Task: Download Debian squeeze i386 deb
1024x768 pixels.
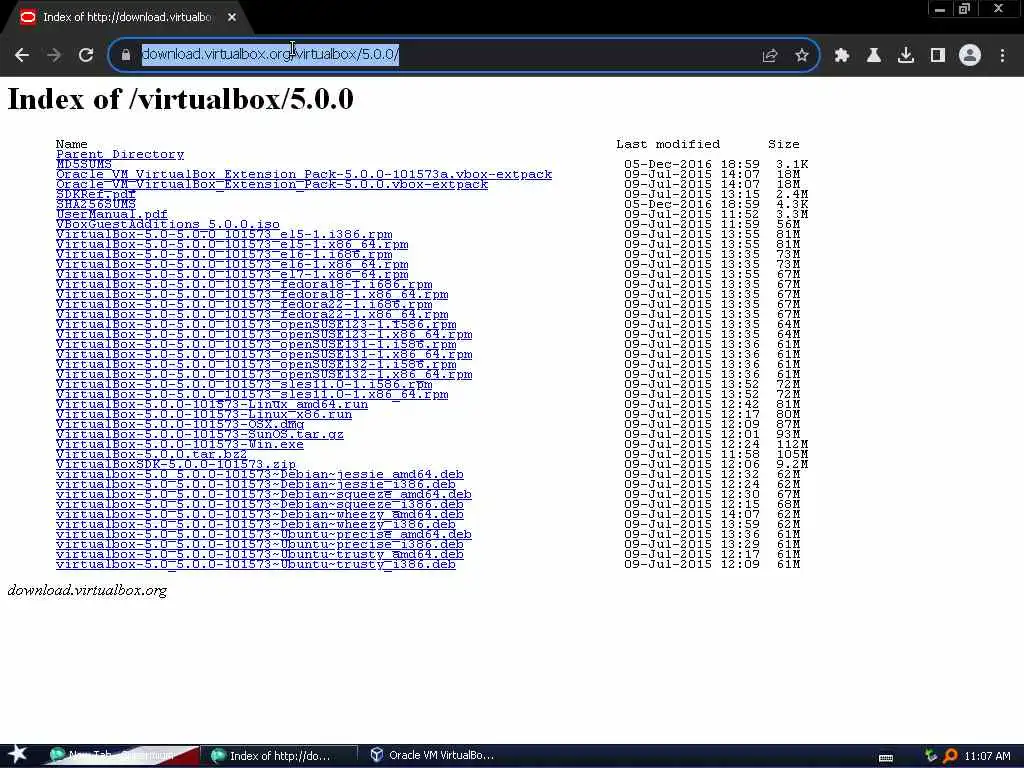Action: pos(260,505)
